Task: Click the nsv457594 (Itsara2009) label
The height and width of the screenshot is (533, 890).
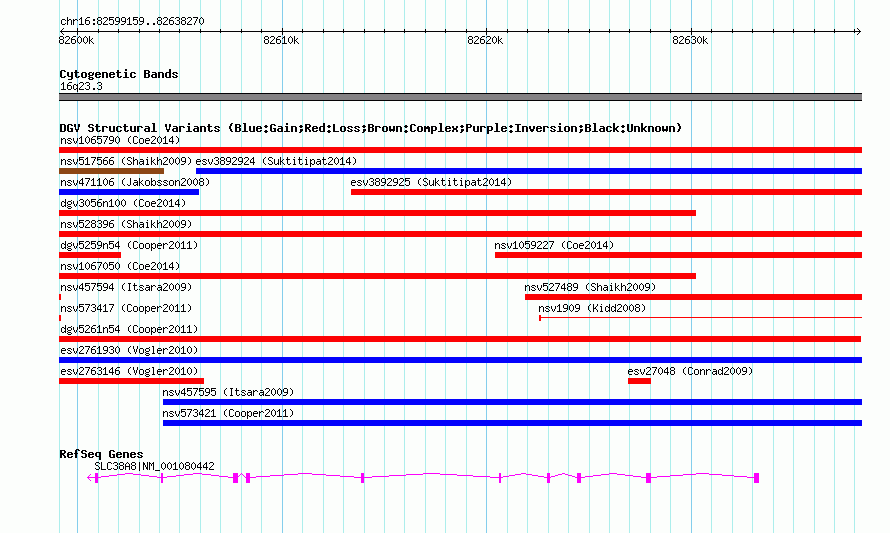Action: click(126, 287)
